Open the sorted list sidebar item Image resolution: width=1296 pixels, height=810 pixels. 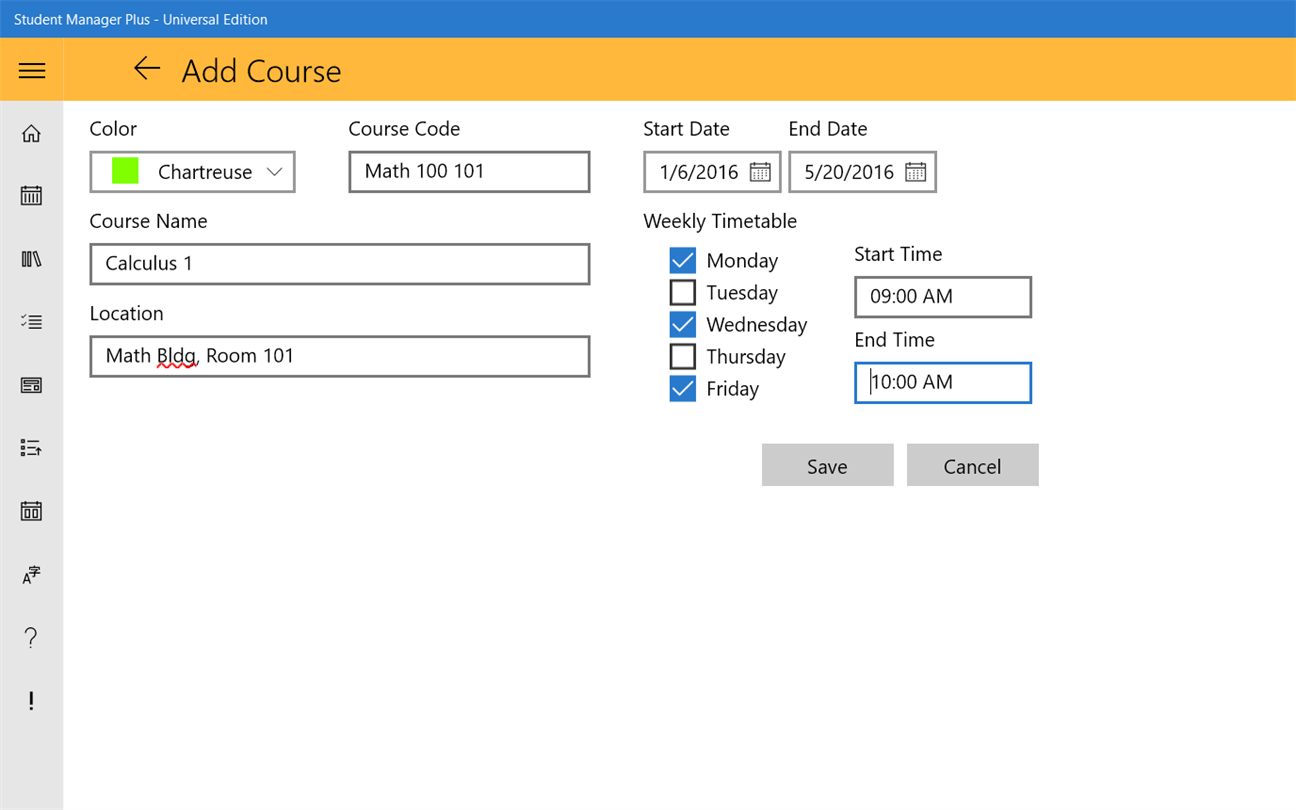coord(31,448)
